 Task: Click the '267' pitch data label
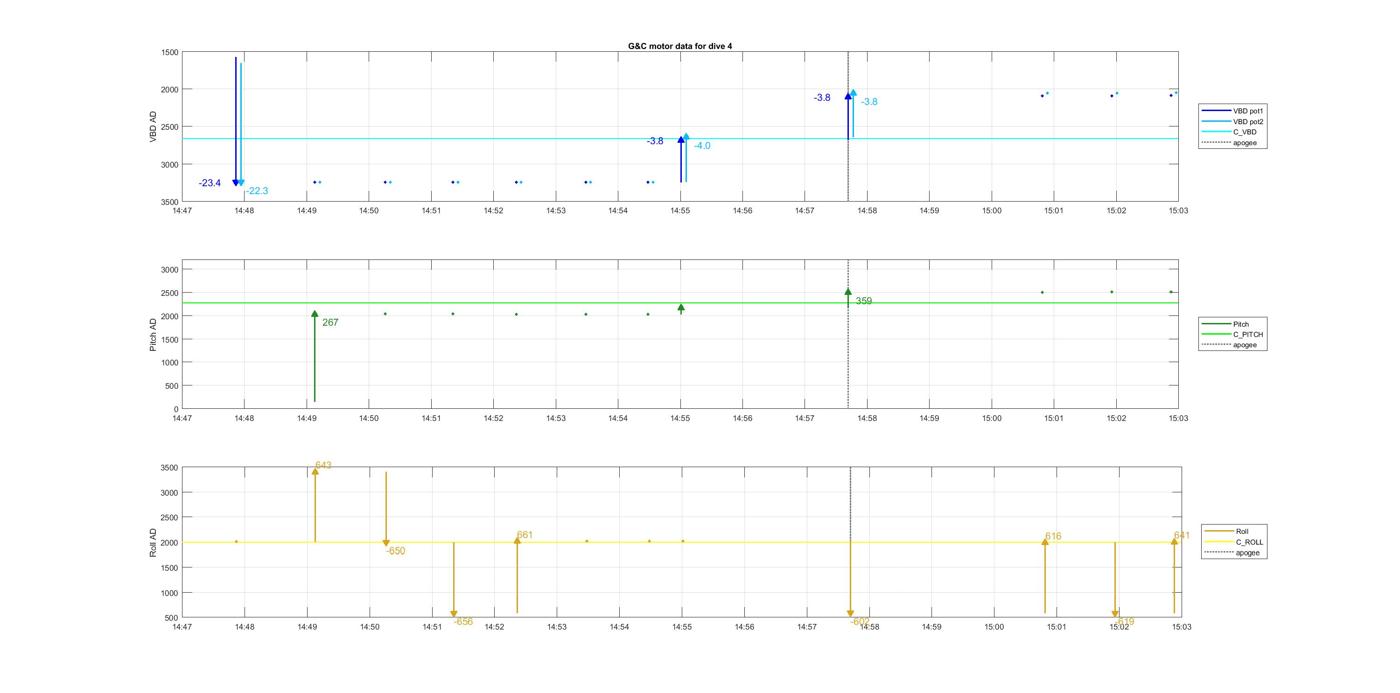pyautogui.click(x=330, y=323)
